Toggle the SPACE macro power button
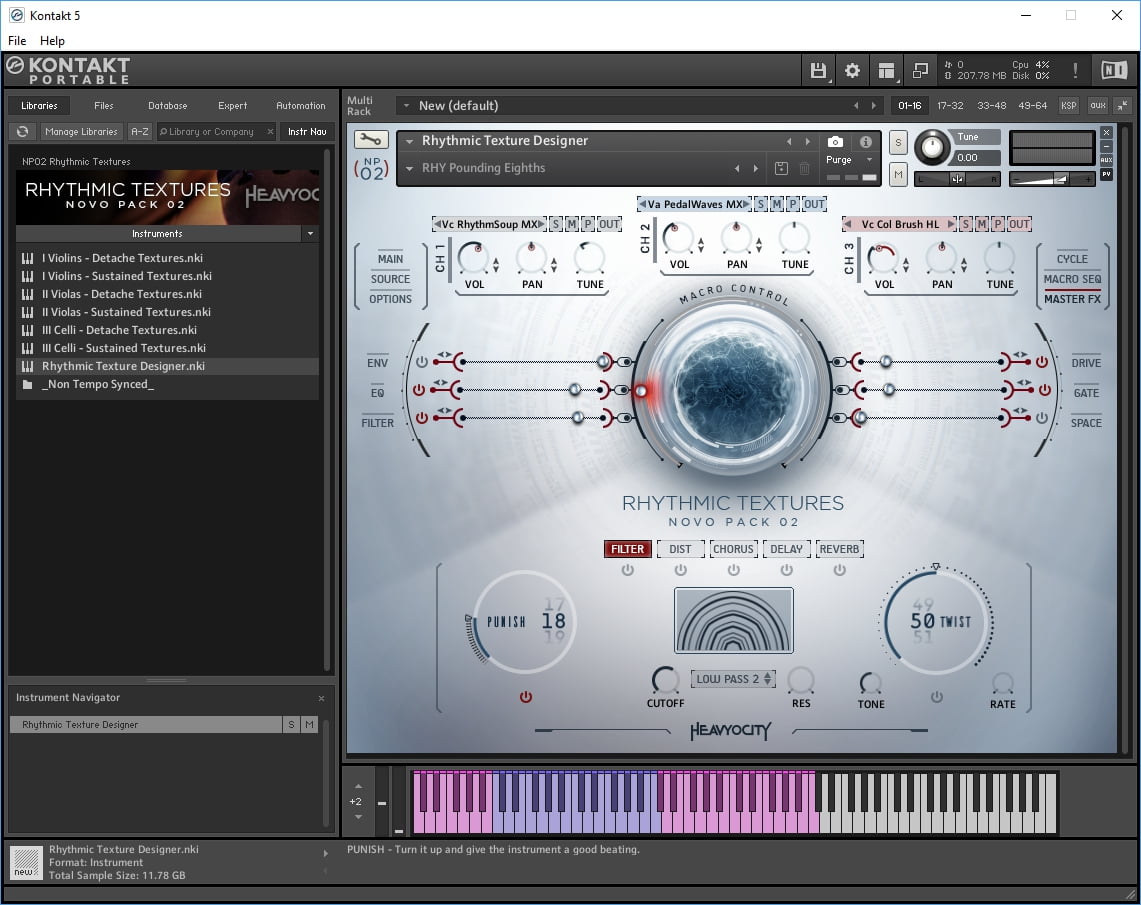 [1042, 418]
